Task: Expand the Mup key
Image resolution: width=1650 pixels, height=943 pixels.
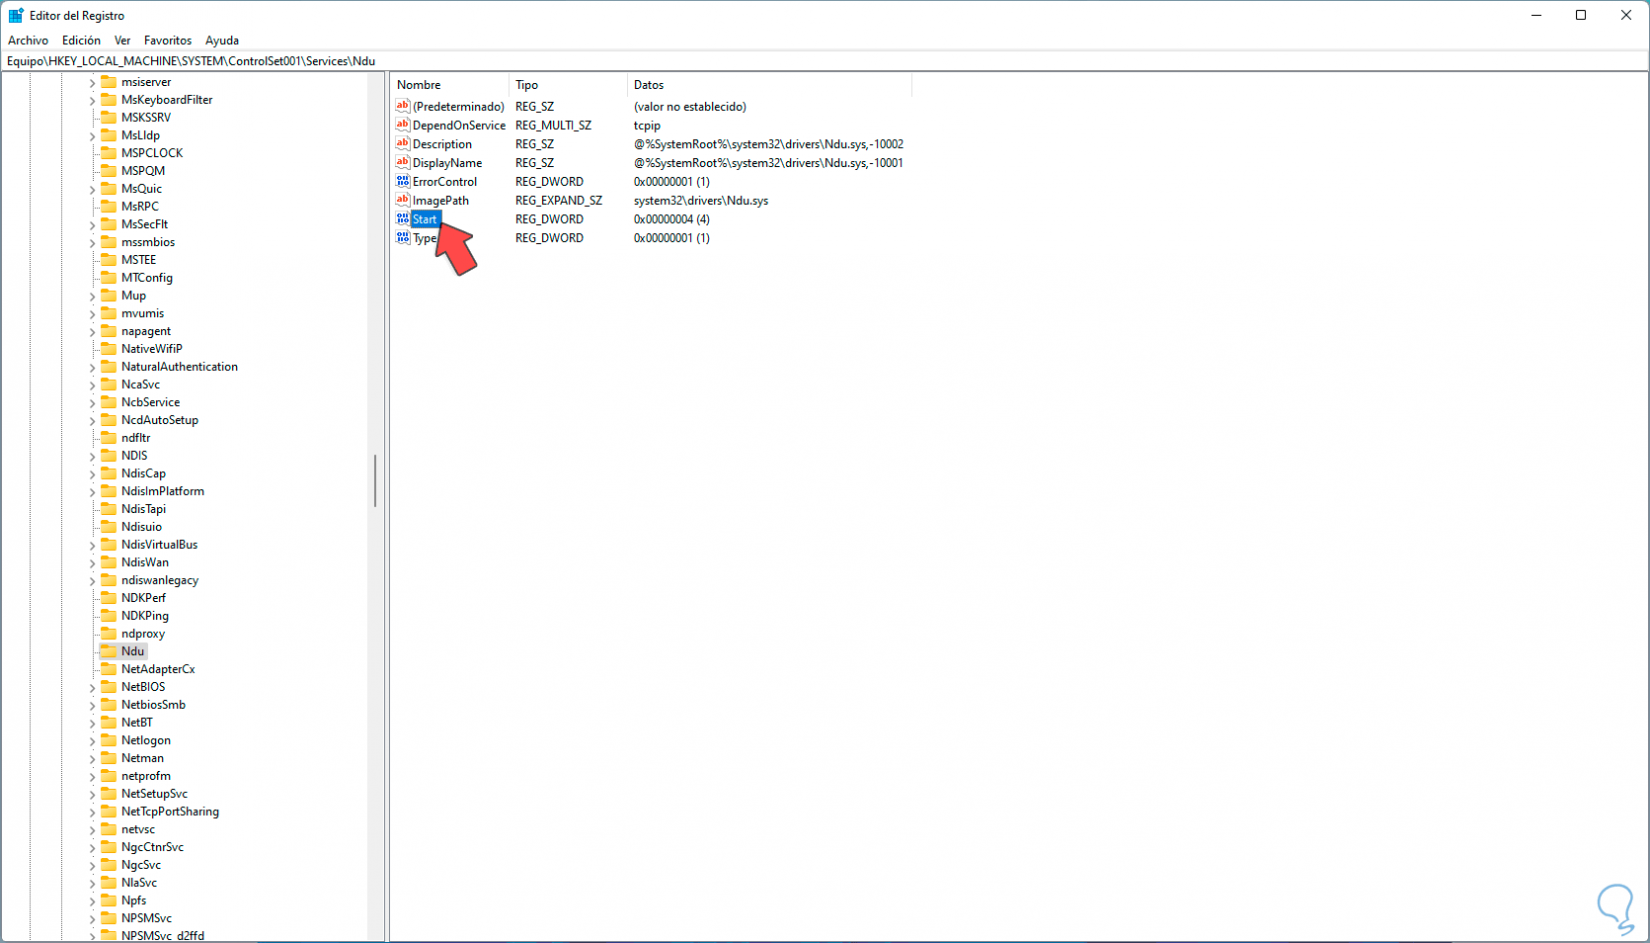Action: click(x=92, y=296)
